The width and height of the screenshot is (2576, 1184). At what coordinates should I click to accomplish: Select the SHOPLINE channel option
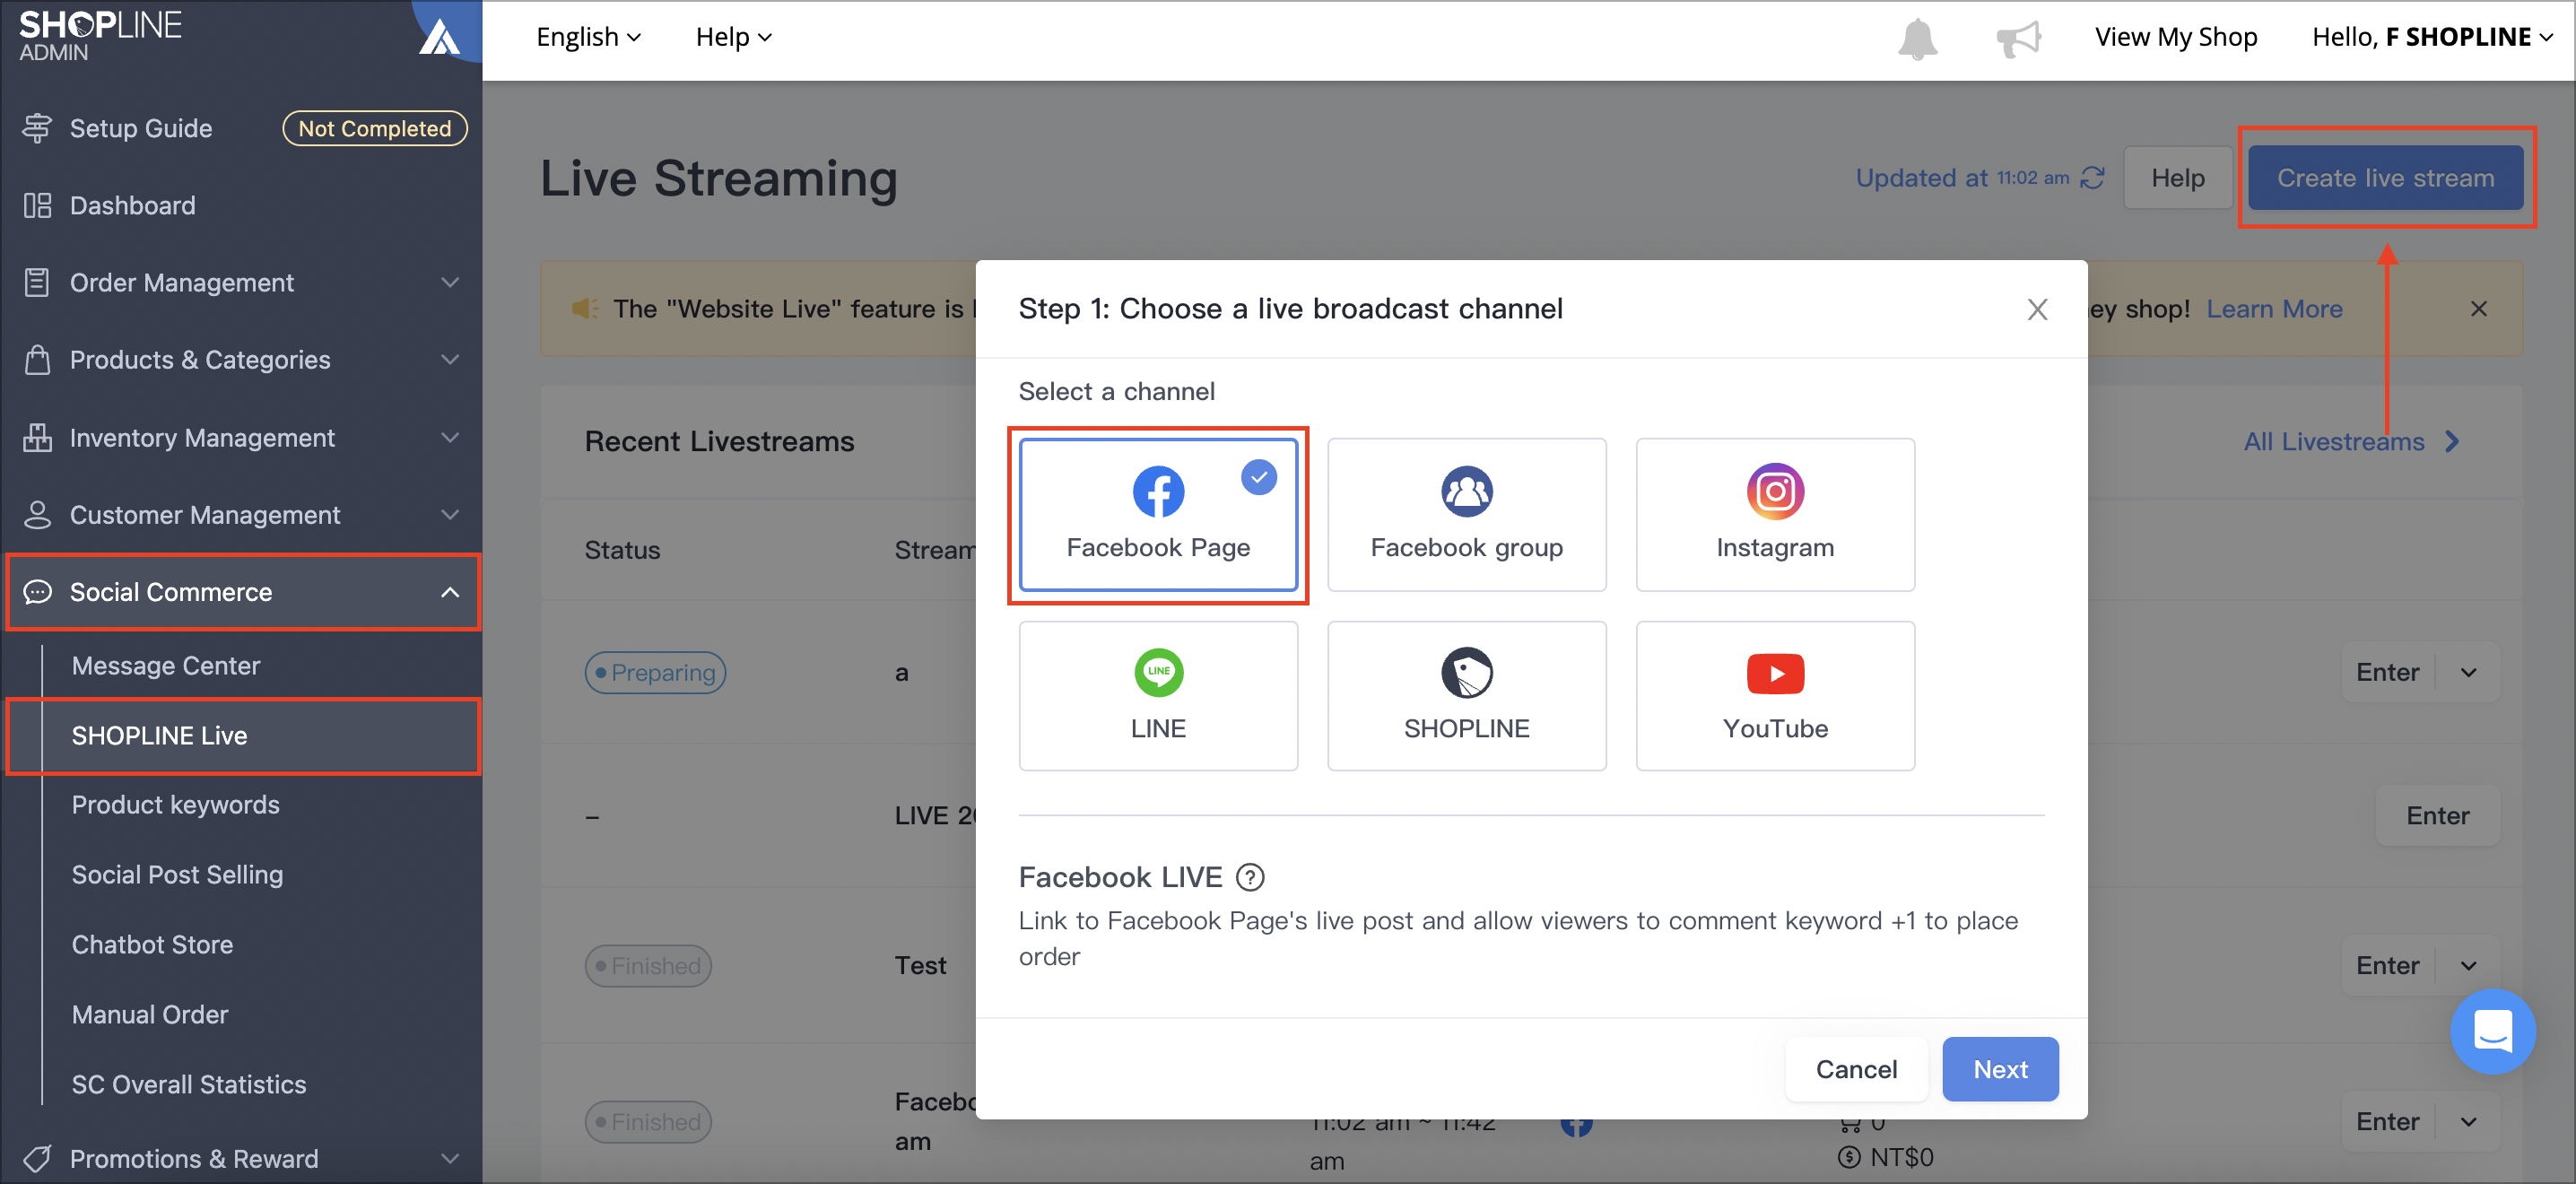coord(1466,696)
